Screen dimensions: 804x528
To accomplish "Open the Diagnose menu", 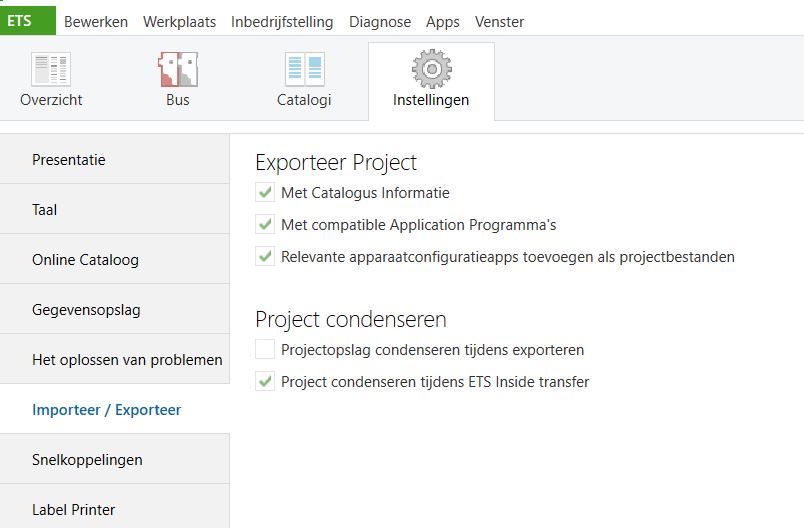I will [379, 22].
